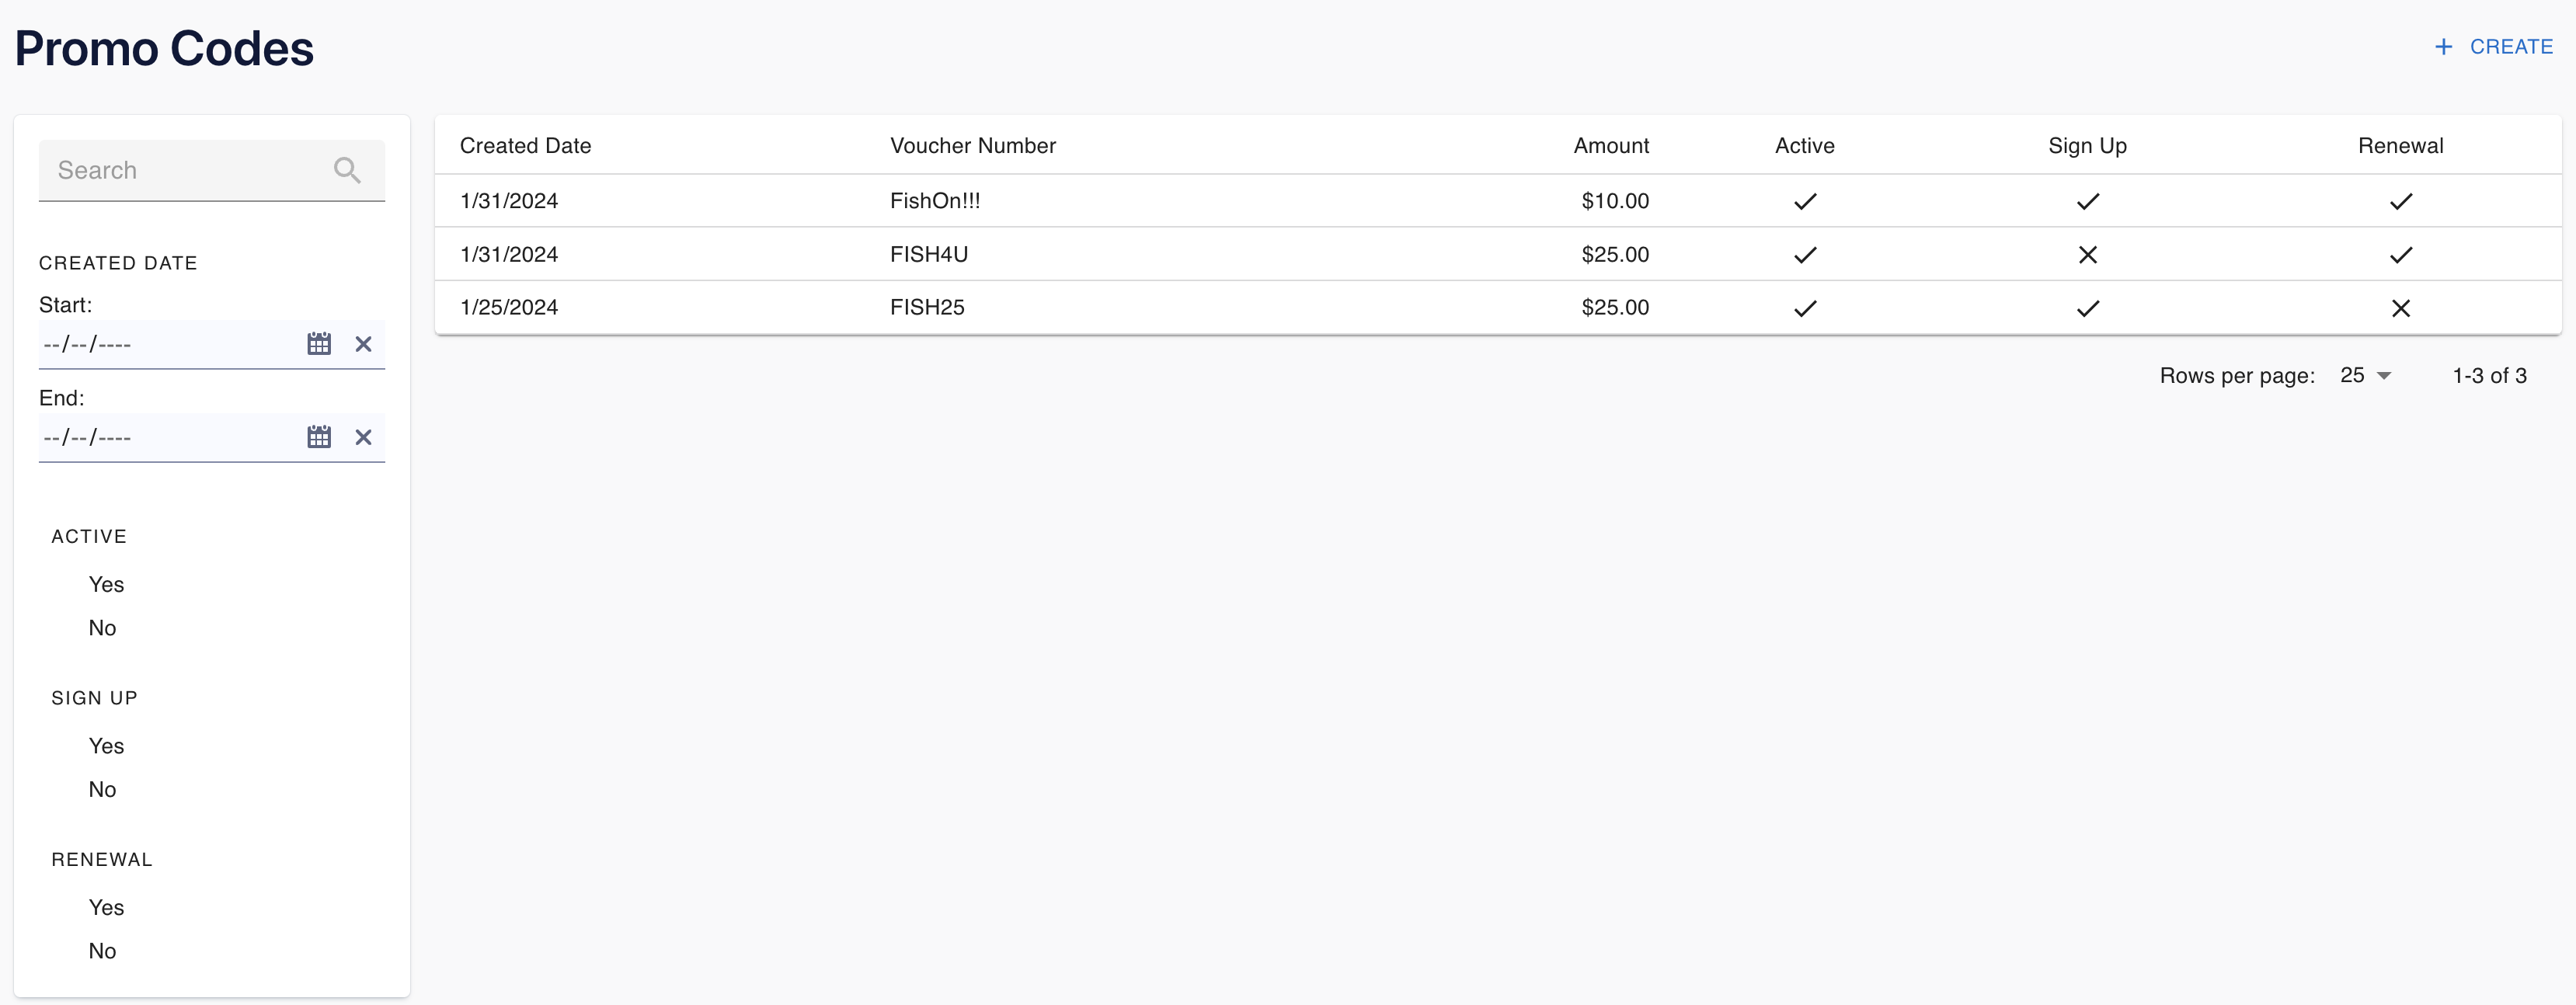Click the Sign Up X mark for FISH4U

pyautogui.click(x=2087, y=255)
